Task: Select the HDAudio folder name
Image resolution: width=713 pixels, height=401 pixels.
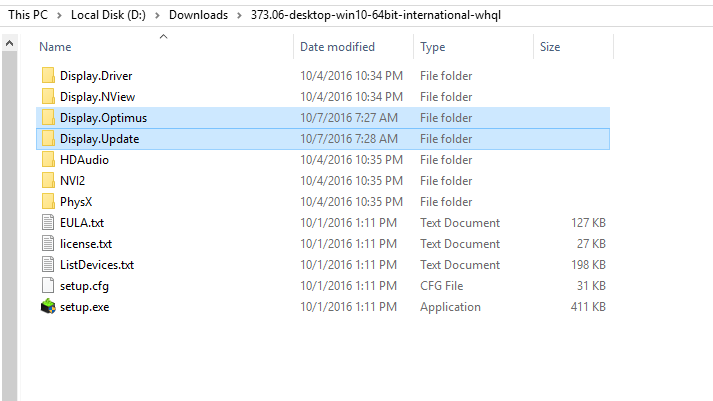Action: (x=84, y=160)
